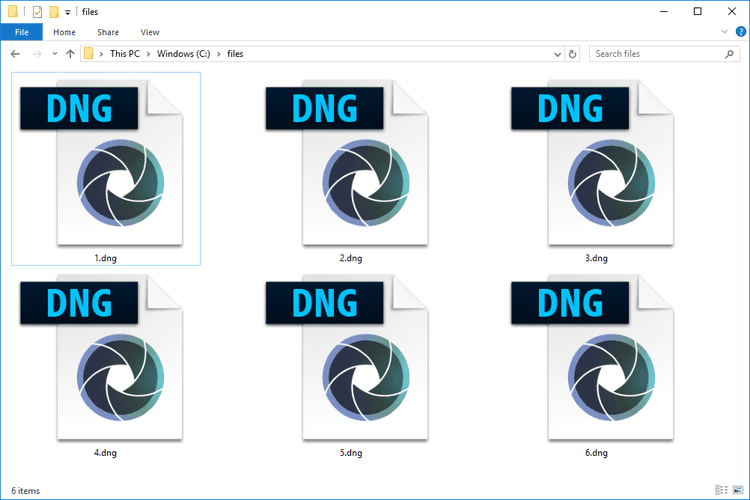Select the 2.dng file icon
The width and height of the screenshot is (750, 500).
click(x=347, y=163)
